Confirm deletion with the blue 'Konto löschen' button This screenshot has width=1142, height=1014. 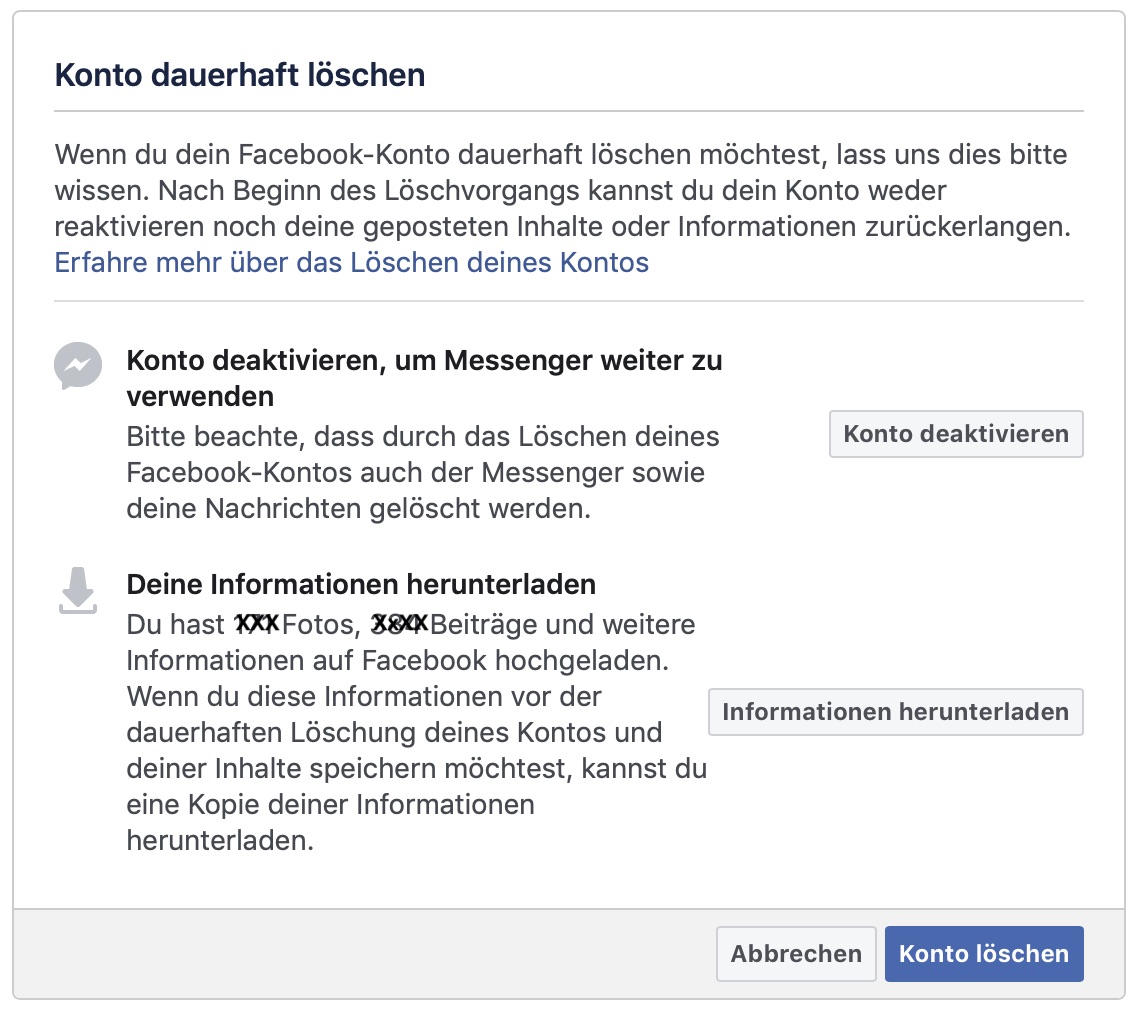(983, 953)
